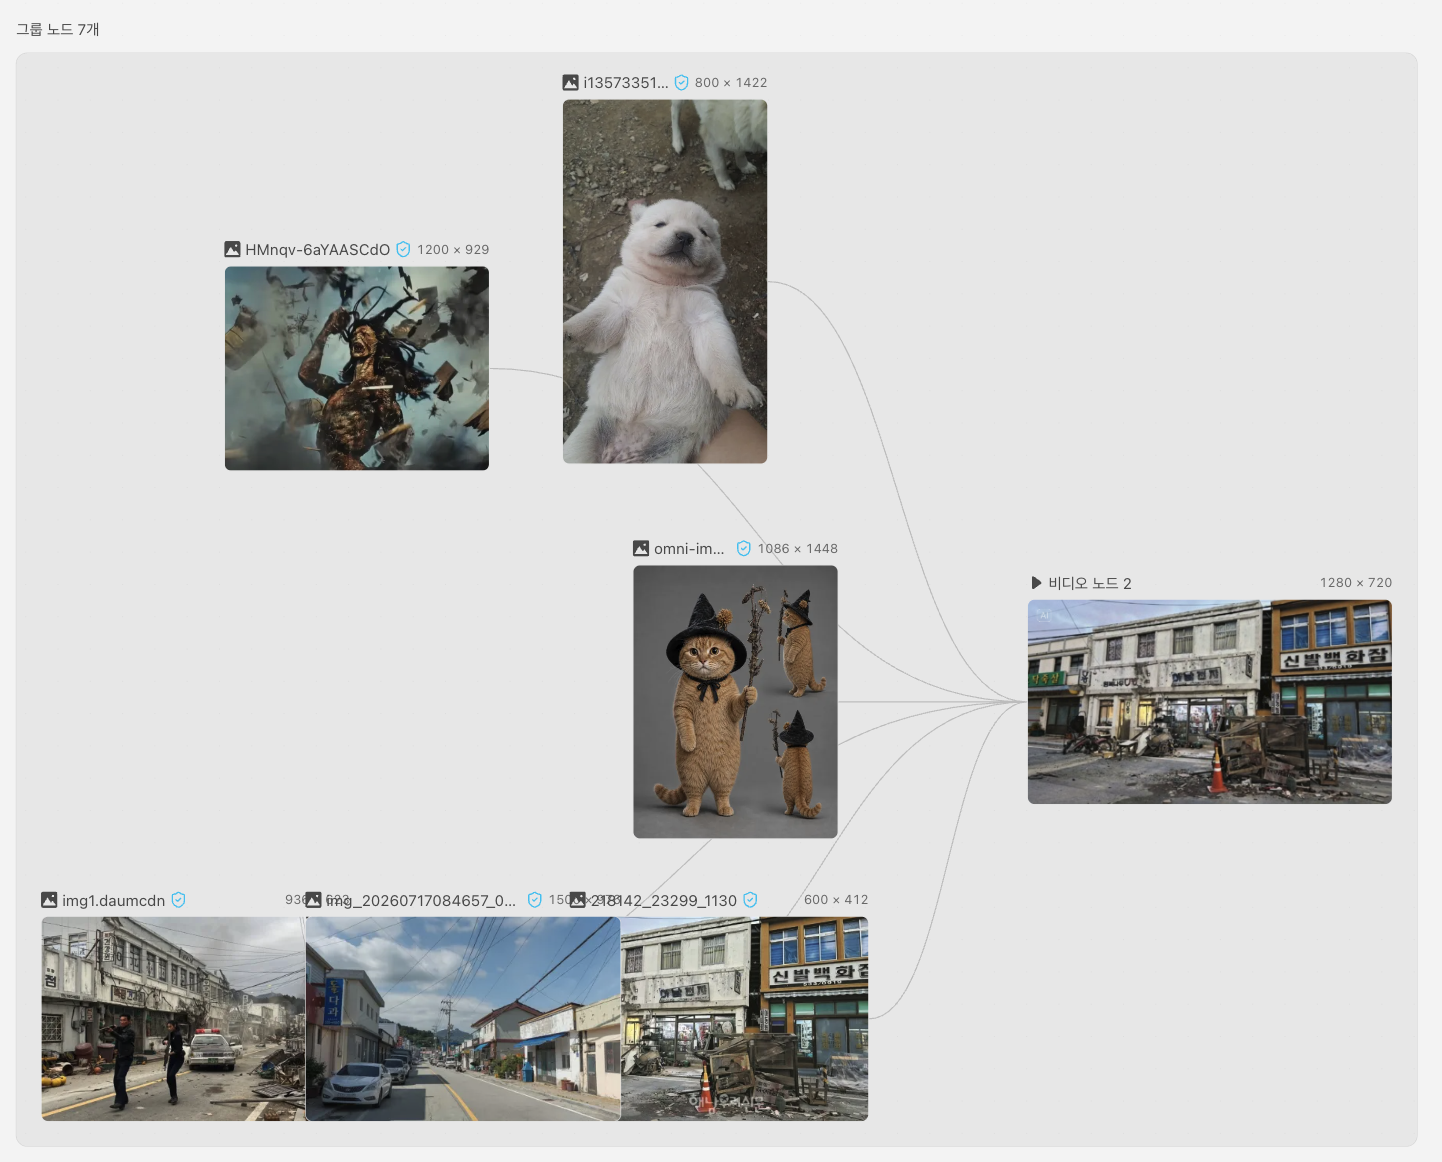Click the shield badge next to HMnqv-6aYAASCdO
Viewport: 1442px width, 1162px height.
pyautogui.click(x=403, y=249)
